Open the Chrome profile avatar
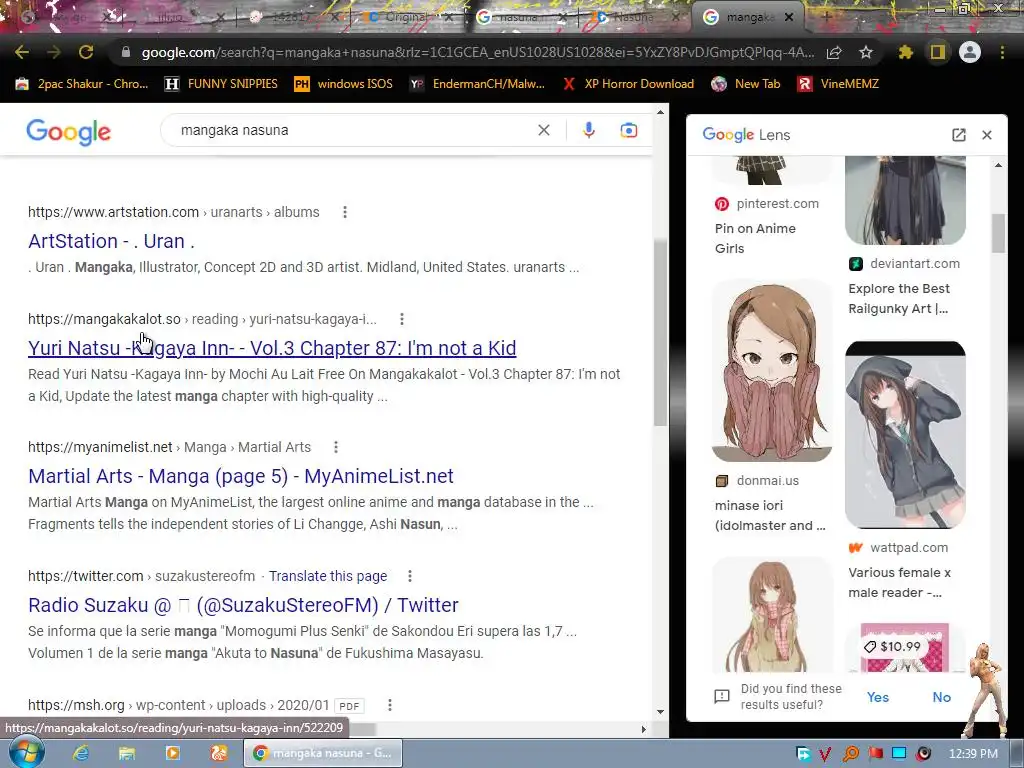 tap(970, 52)
